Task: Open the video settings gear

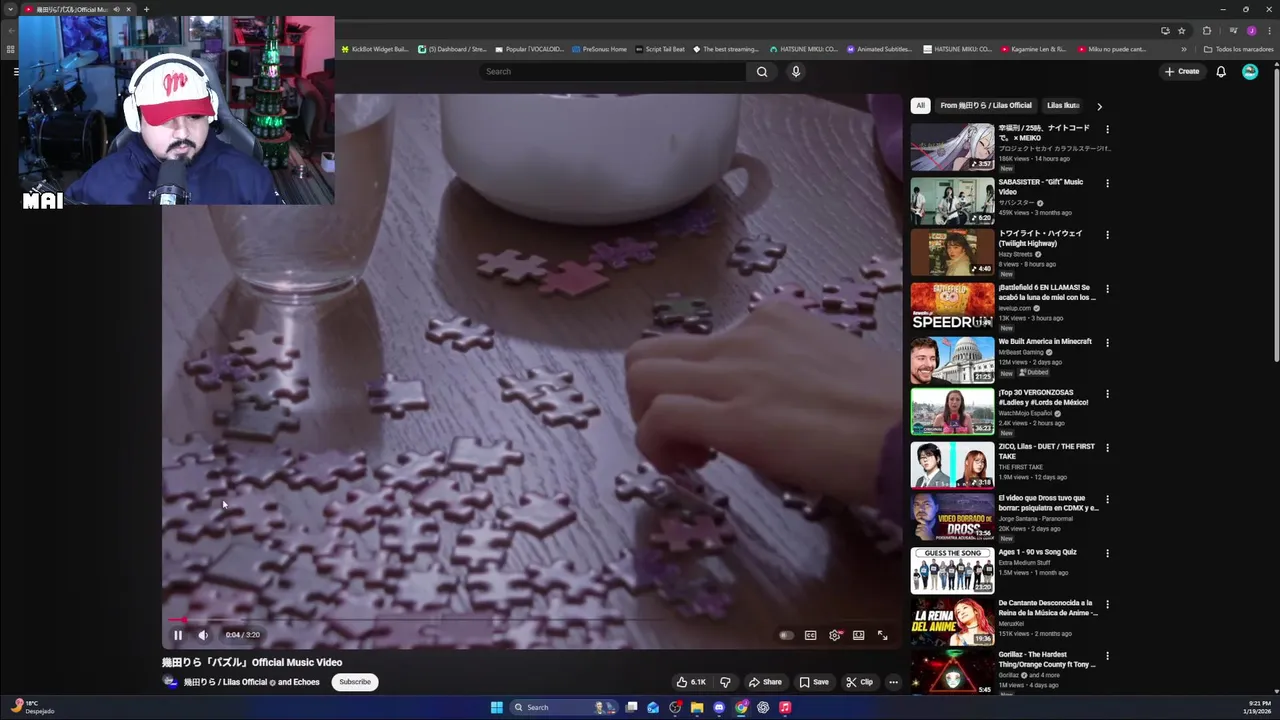Action: 834,635
